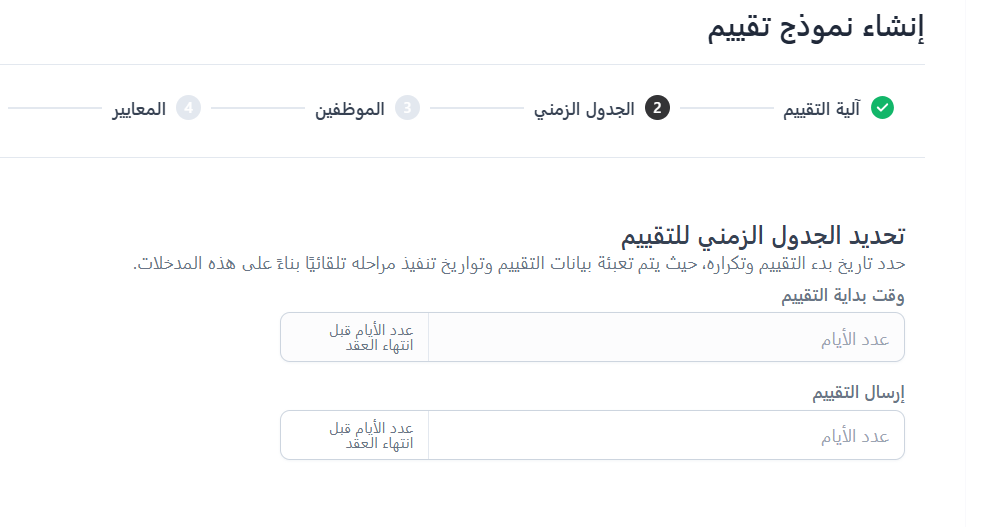The width and height of the screenshot is (982, 527).
Task: Click the schedule description text below the heading
Action: (x=519, y=264)
